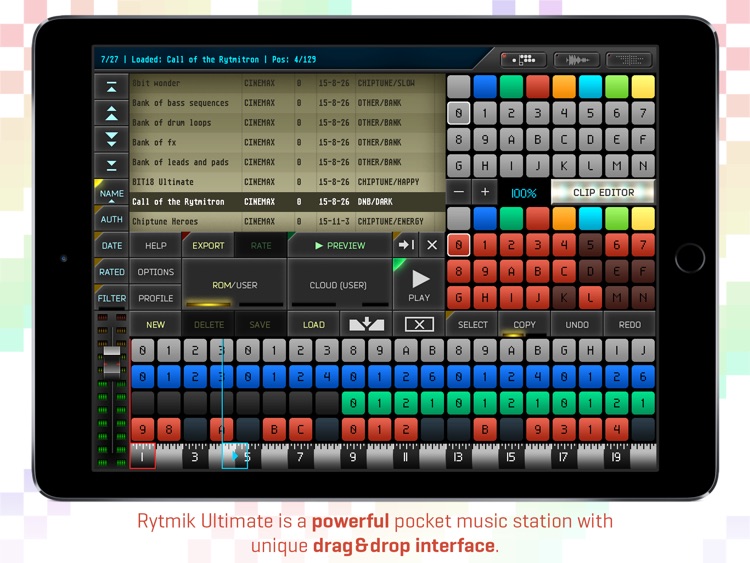This screenshot has width=750, height=563.
Task: Tap red clip pad 0 in the lower grid
Action: (459, 245)
